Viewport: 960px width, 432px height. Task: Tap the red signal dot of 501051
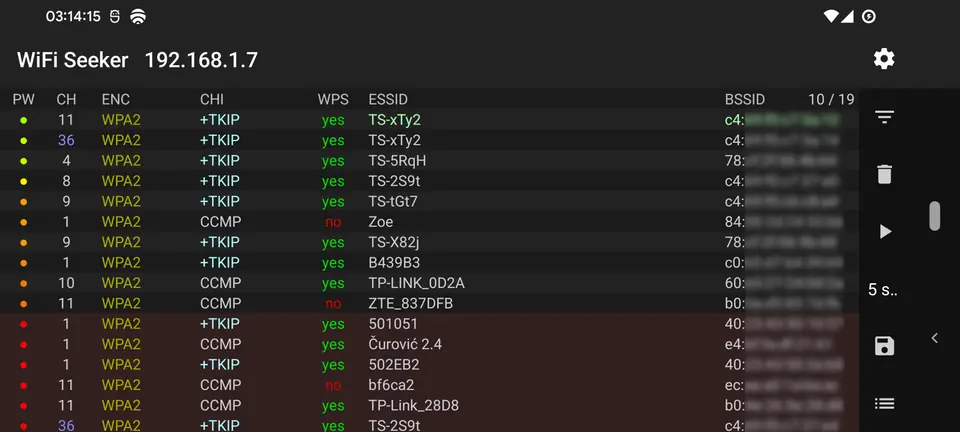24,324
